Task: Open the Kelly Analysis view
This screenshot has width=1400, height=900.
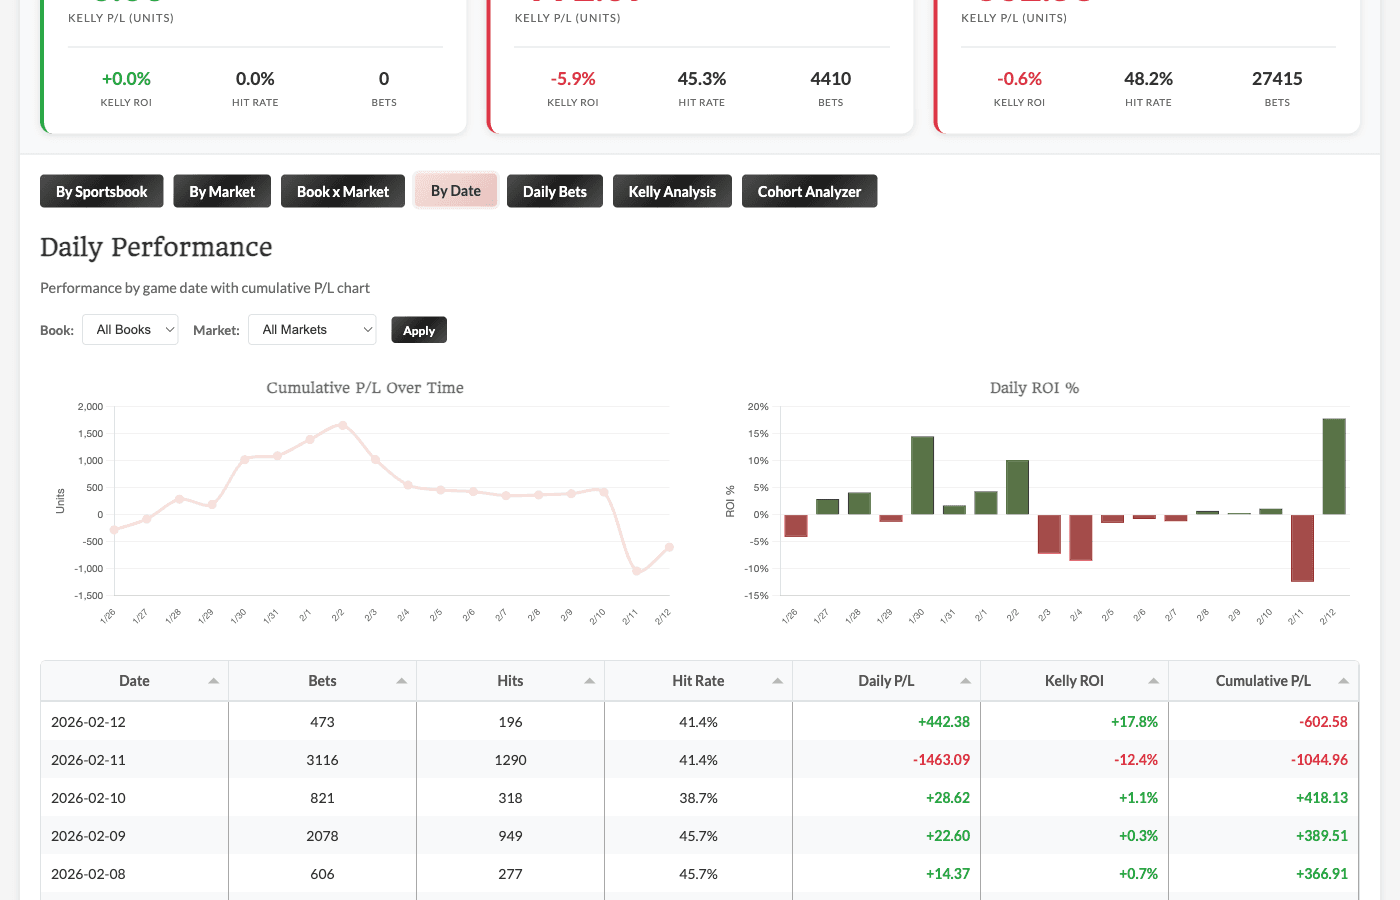Action: 672,191
